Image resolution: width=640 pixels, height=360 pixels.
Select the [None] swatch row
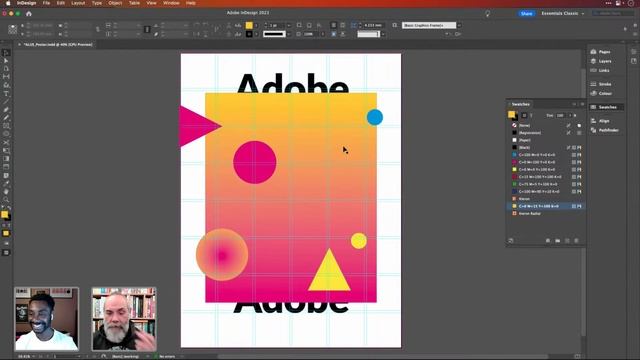point(545,125)
